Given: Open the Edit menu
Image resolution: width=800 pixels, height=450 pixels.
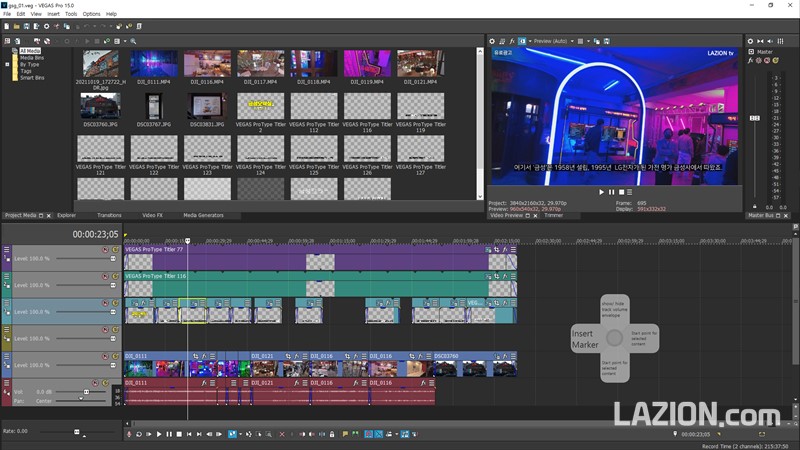Looking at the screenshot, I should pos(20,14).
